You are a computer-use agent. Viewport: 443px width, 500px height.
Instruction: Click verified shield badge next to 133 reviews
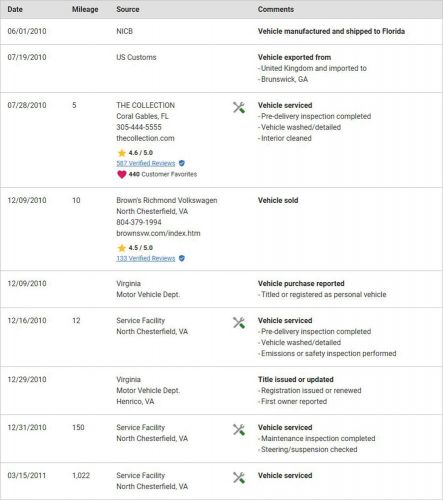182,258
